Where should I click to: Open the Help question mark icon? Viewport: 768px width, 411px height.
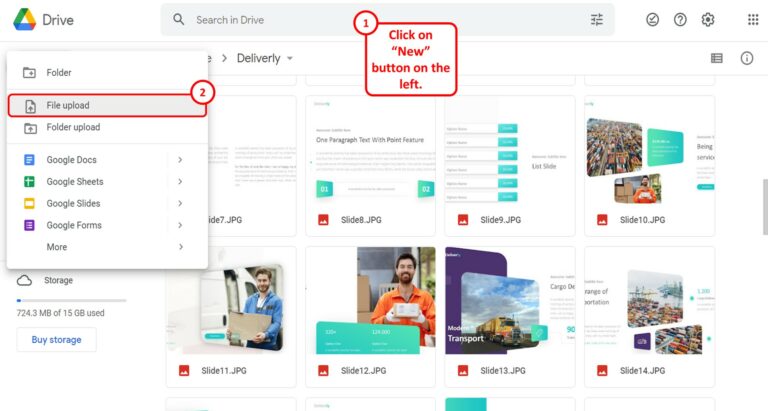pyautogui.click(x=680, y=20)
